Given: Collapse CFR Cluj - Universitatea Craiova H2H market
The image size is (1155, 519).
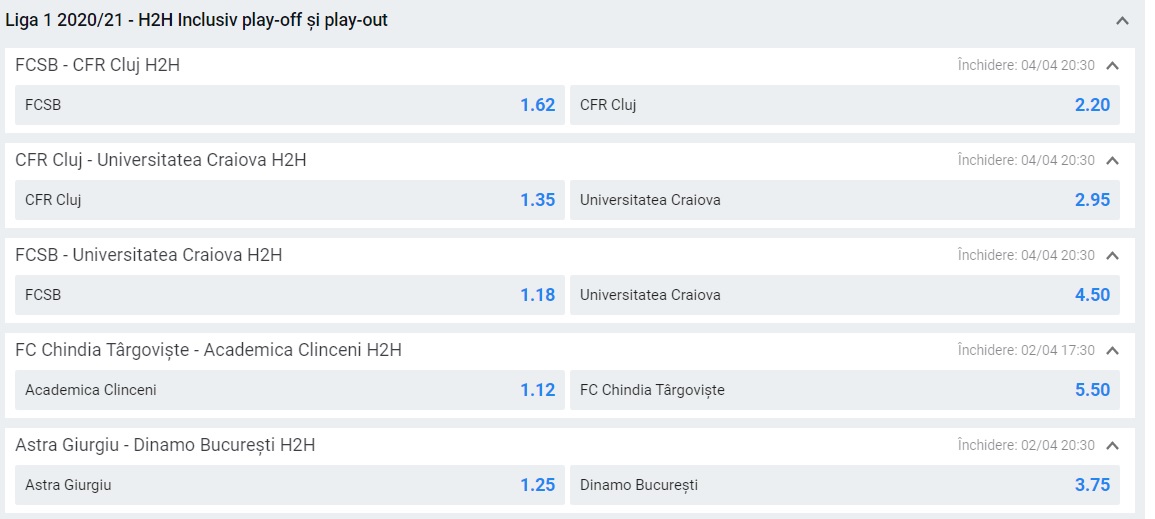Looking at the screenshot, I should click(x=1113, y=160).
